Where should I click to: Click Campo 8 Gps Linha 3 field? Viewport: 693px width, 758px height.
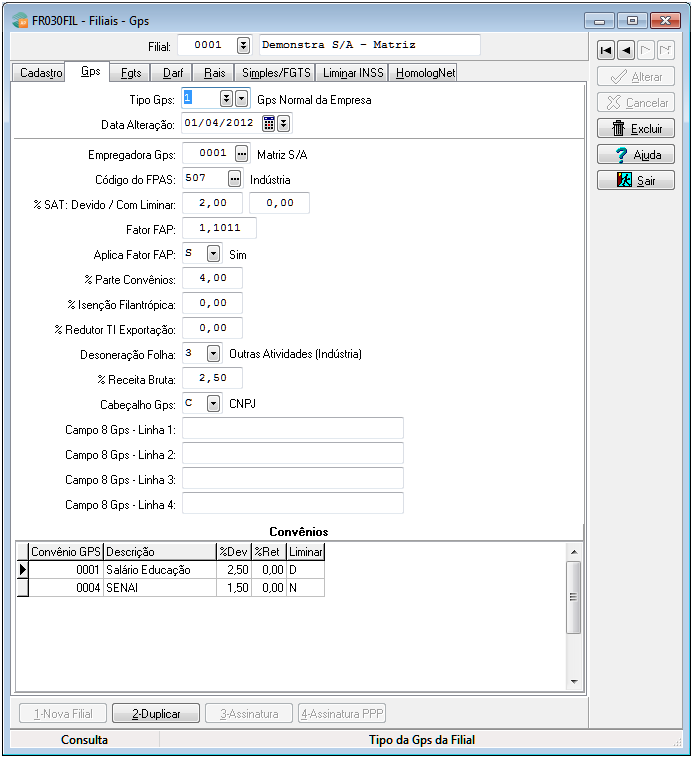pos(293,479)
